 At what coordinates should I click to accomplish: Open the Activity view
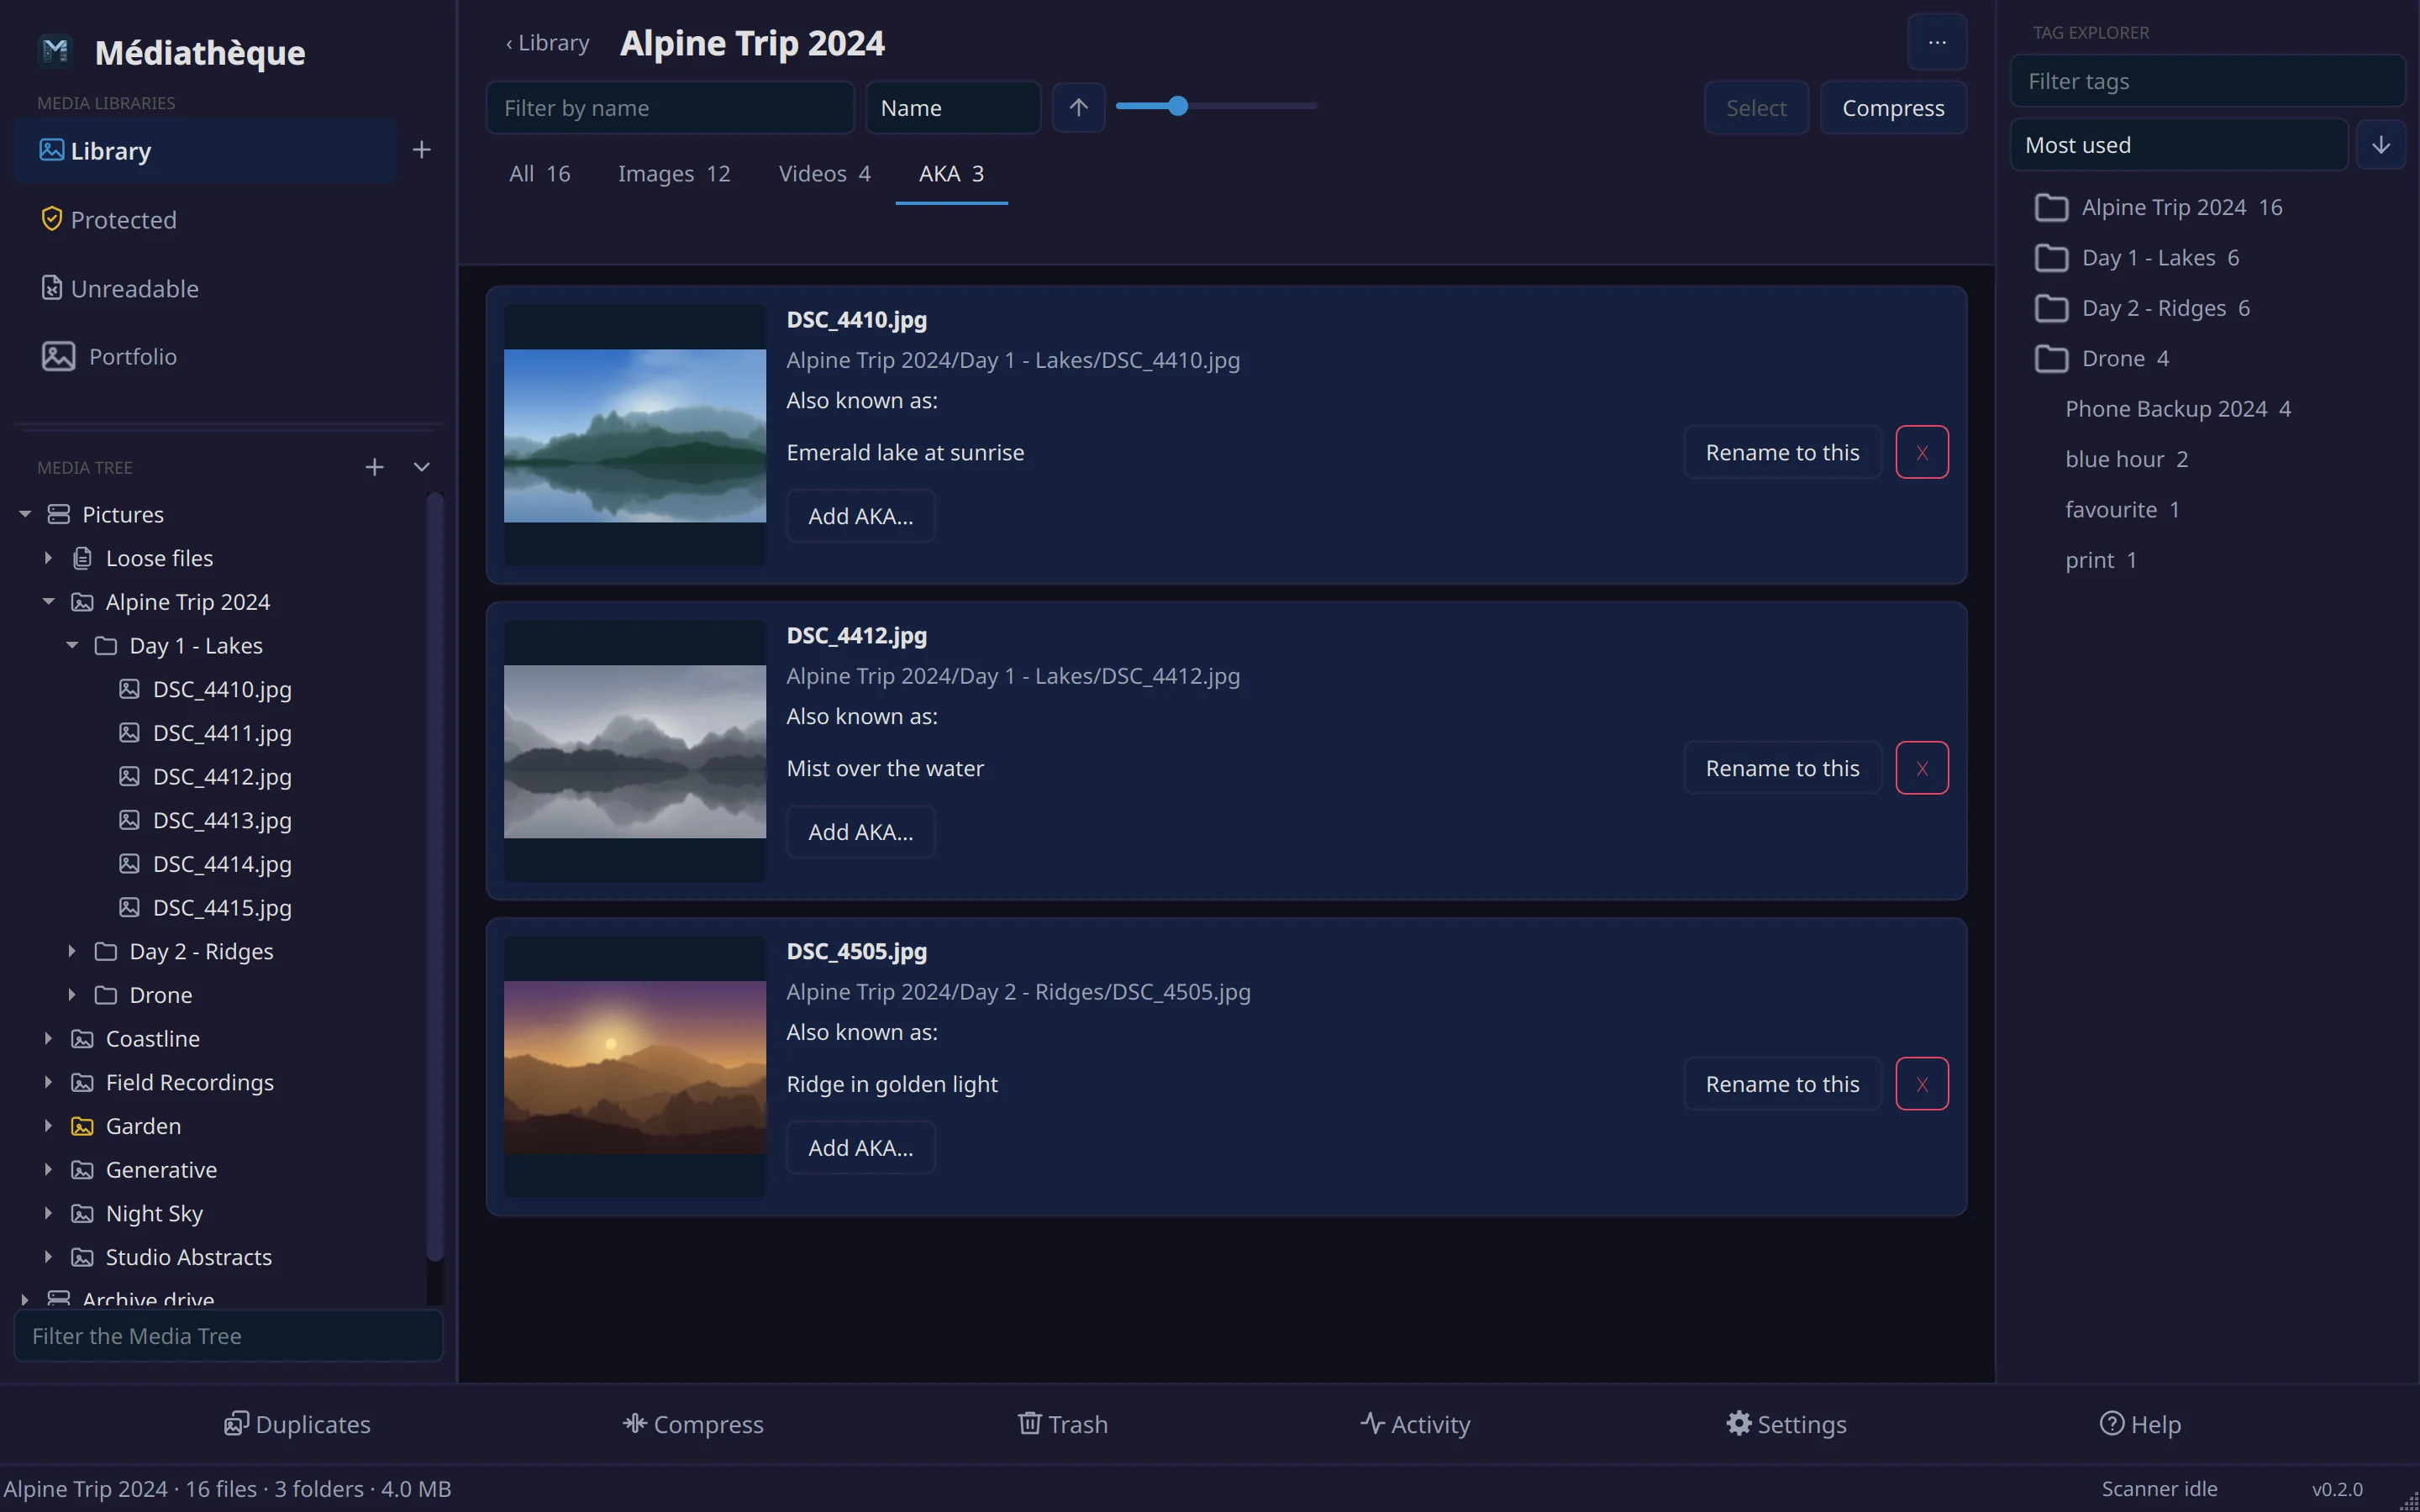click(x=1415, y=1424)
